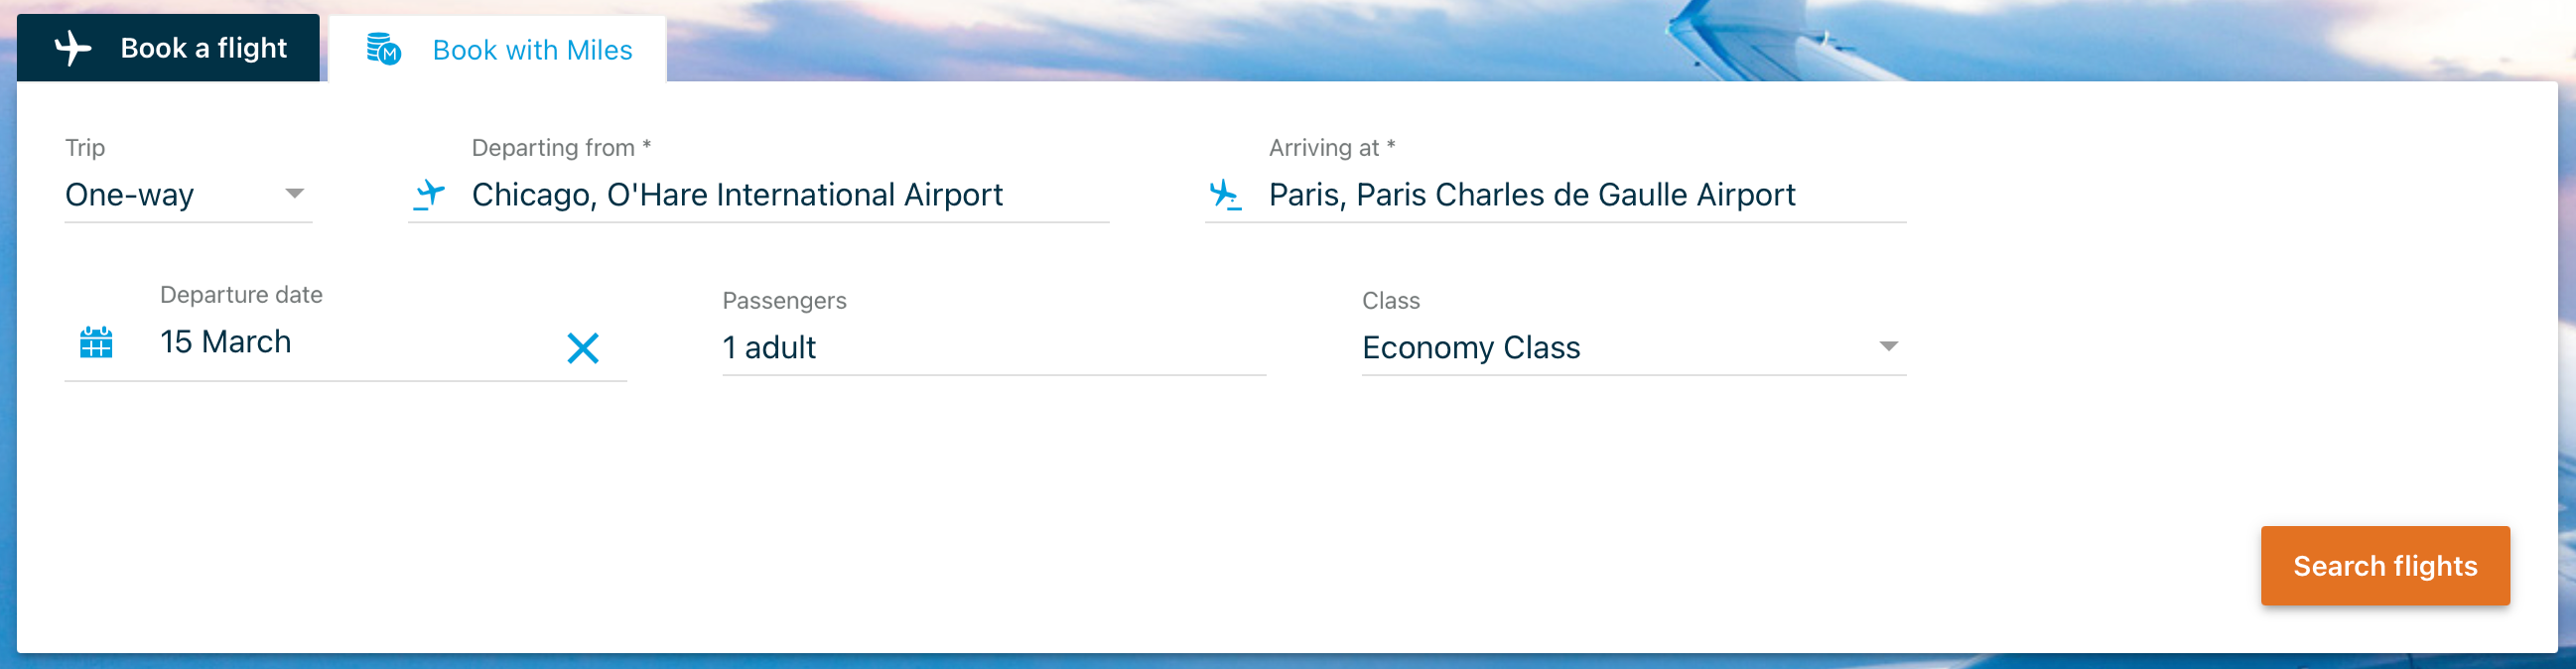Switch to the Book a flight tab
This screenshot has width=2576, height=669.
pos(203,46)
